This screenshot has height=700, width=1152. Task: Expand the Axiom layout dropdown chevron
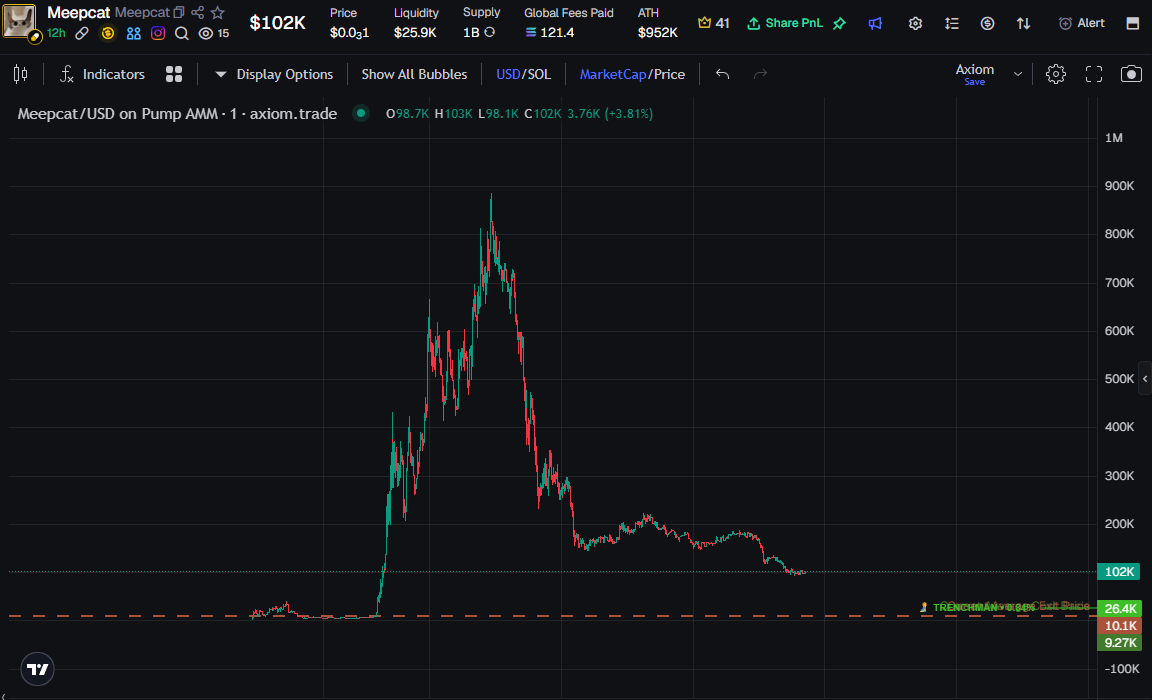[x=1018, y=74]
